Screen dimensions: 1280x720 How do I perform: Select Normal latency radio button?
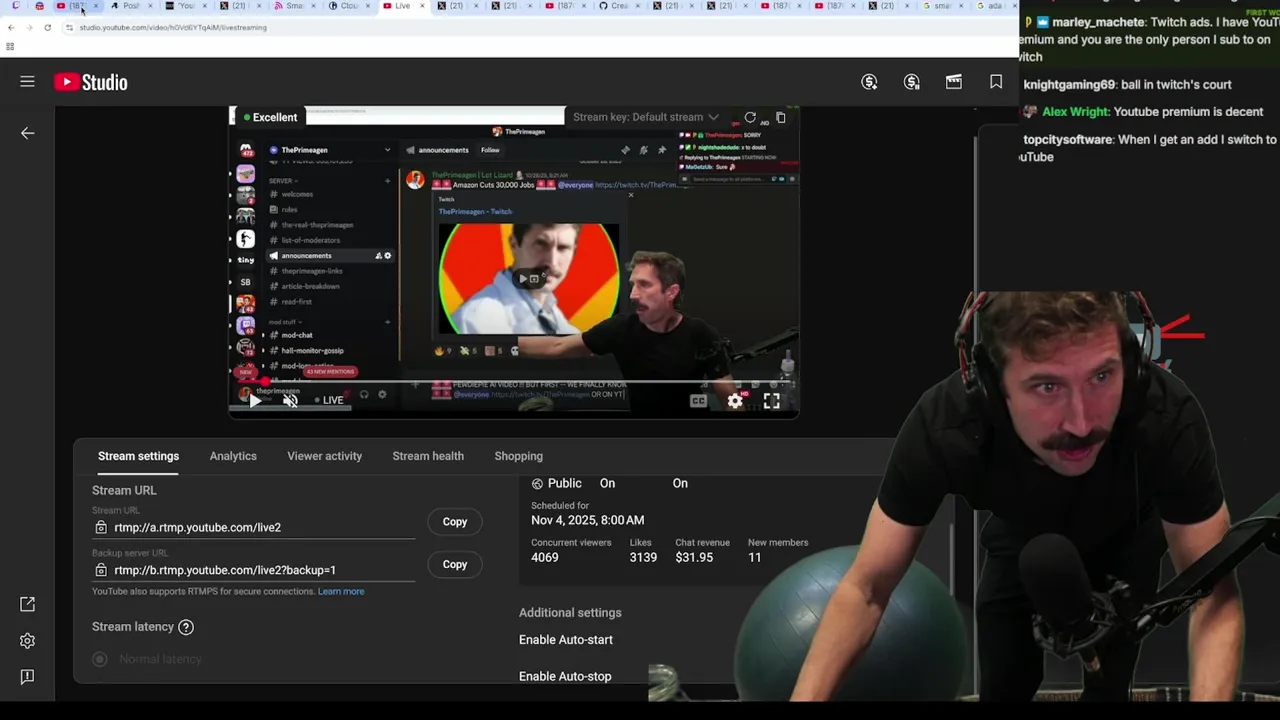point(99,659)
